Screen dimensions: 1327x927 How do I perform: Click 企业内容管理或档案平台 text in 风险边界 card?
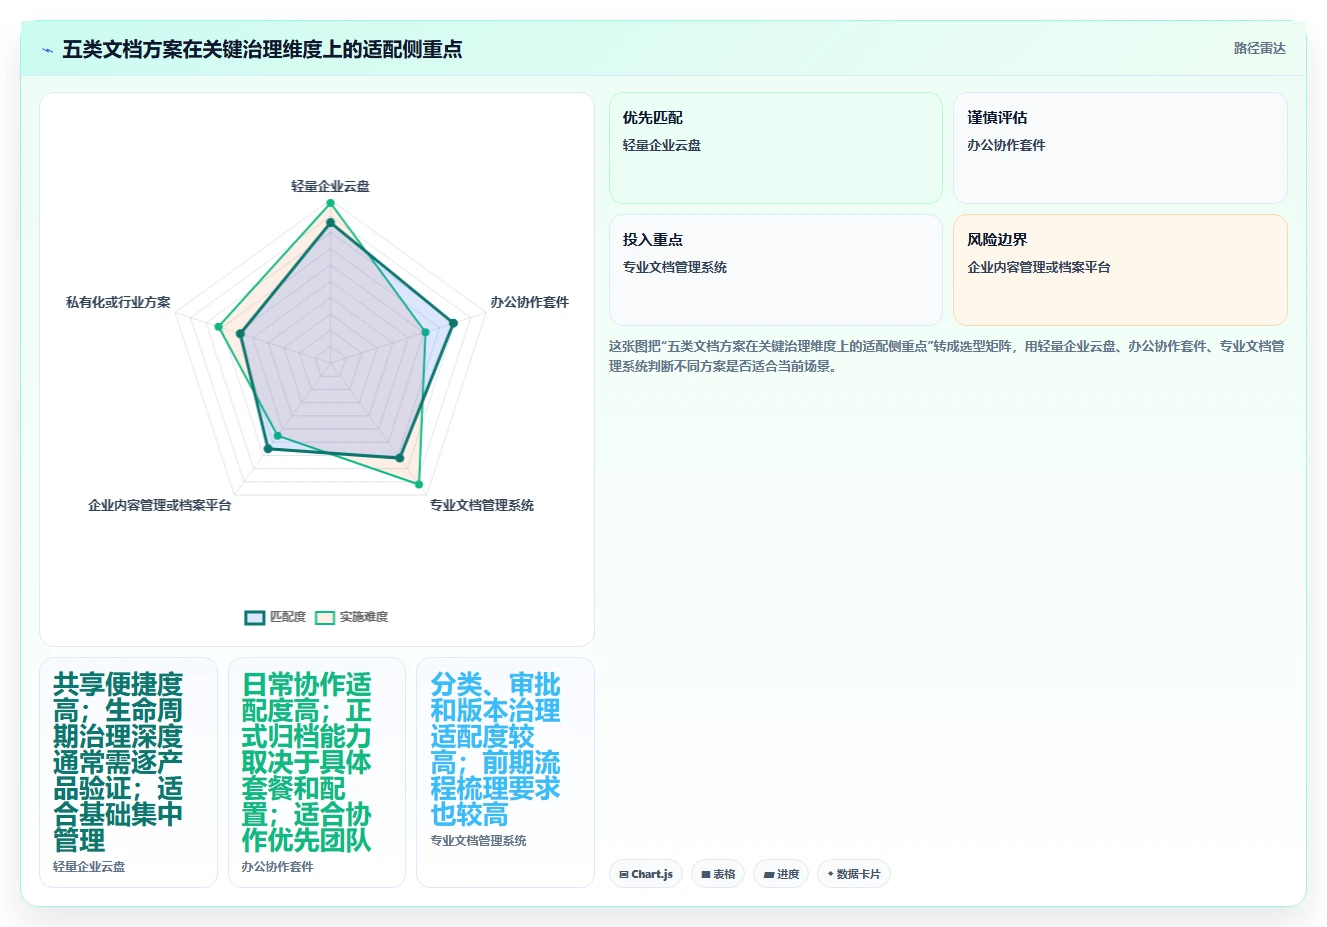coord(1039,267)
